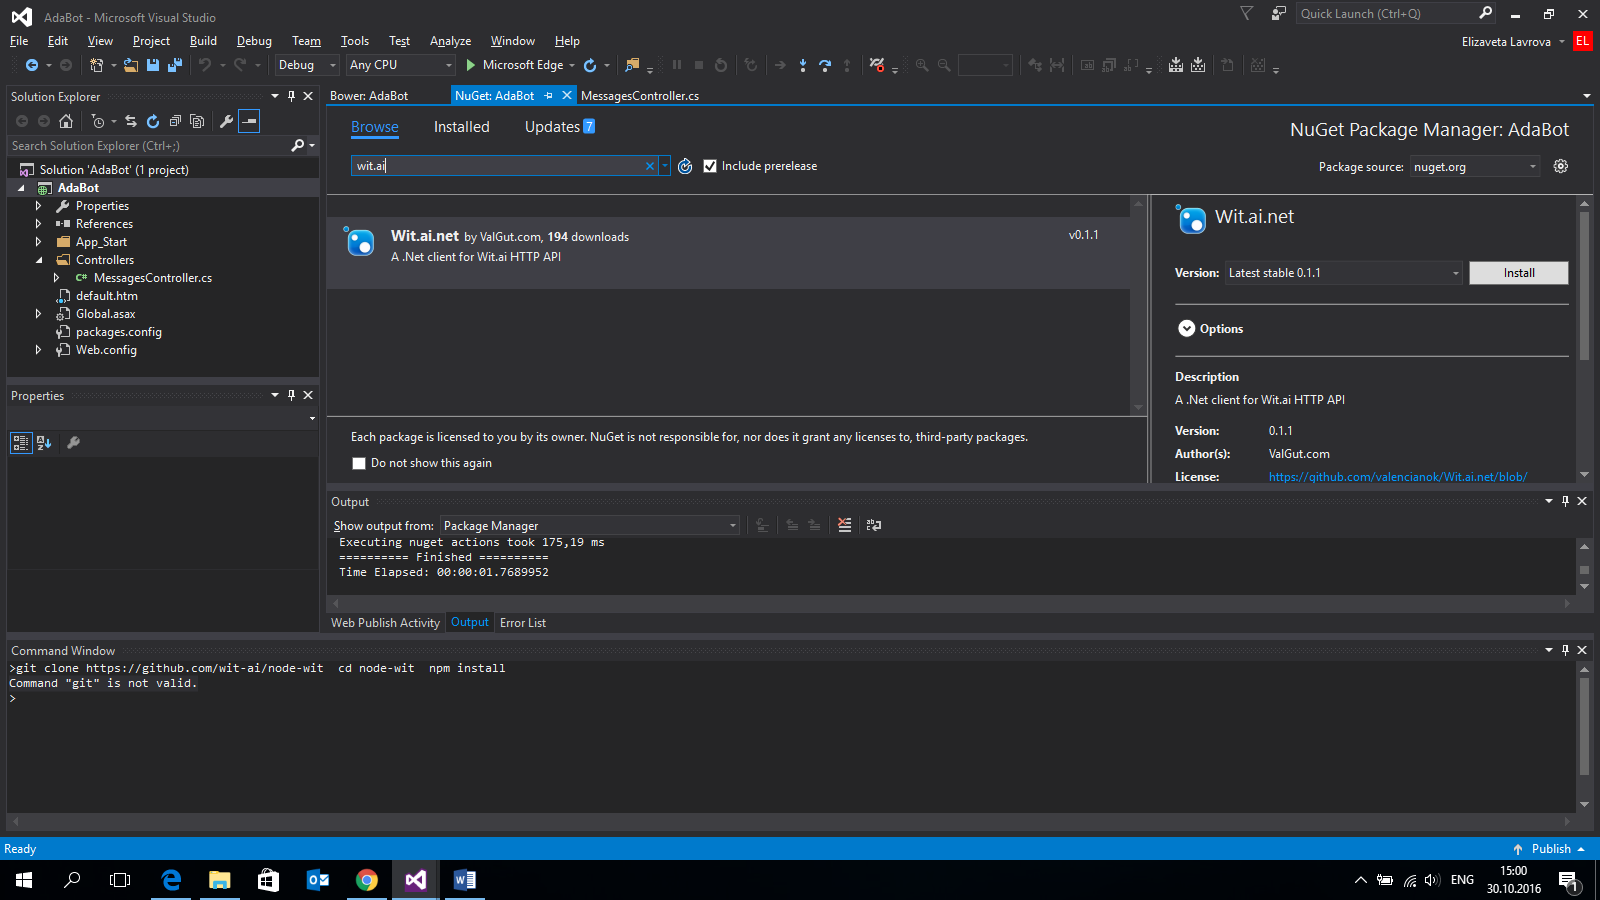Select packages.config in Solution Explorer
The height and width of the screenshot is (900, 1600).
[x=118, y=332]
